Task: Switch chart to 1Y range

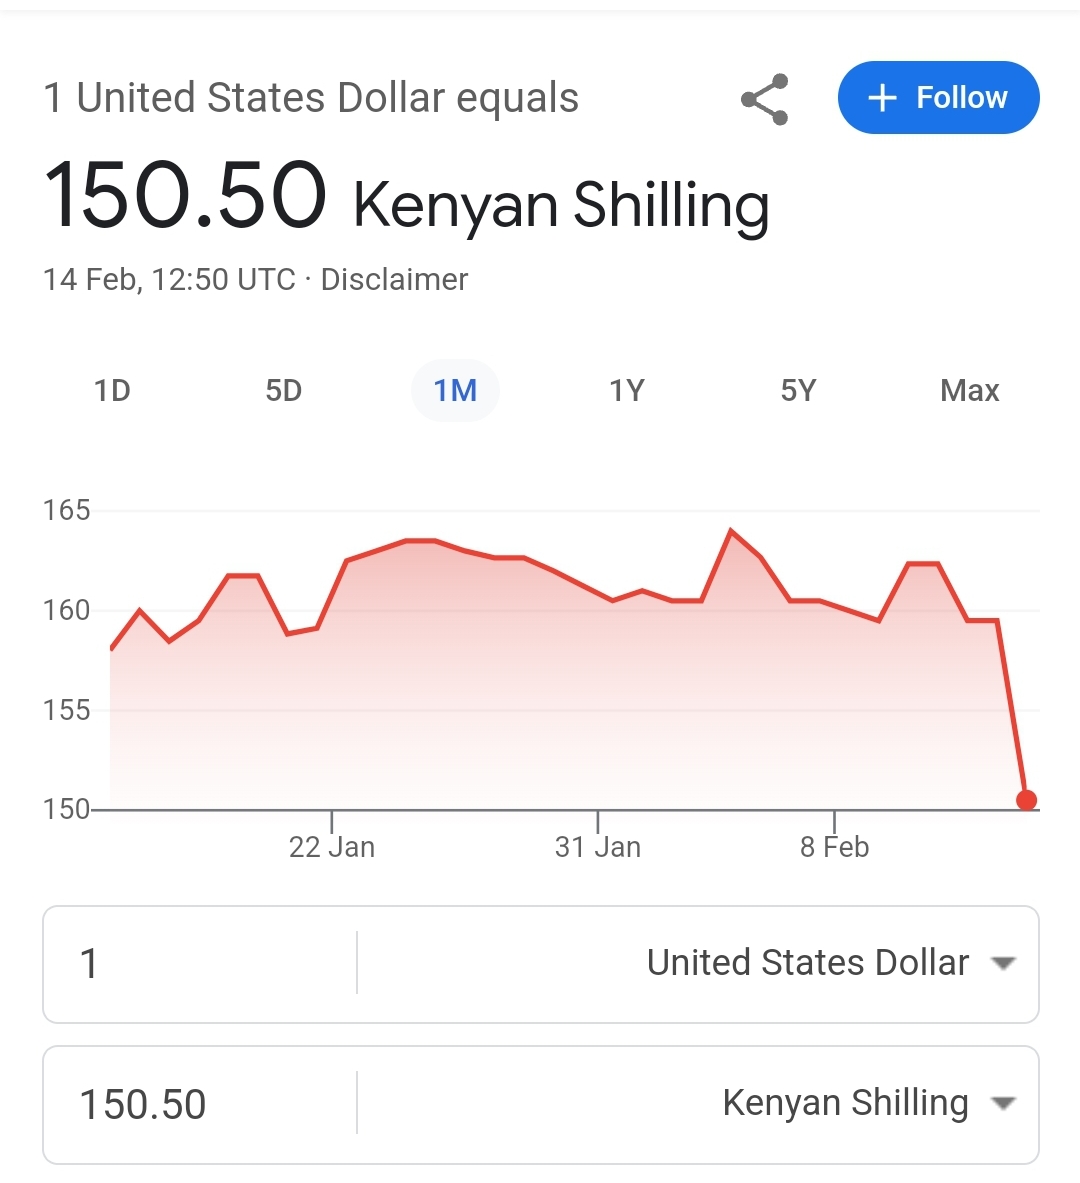Action: 627,390
